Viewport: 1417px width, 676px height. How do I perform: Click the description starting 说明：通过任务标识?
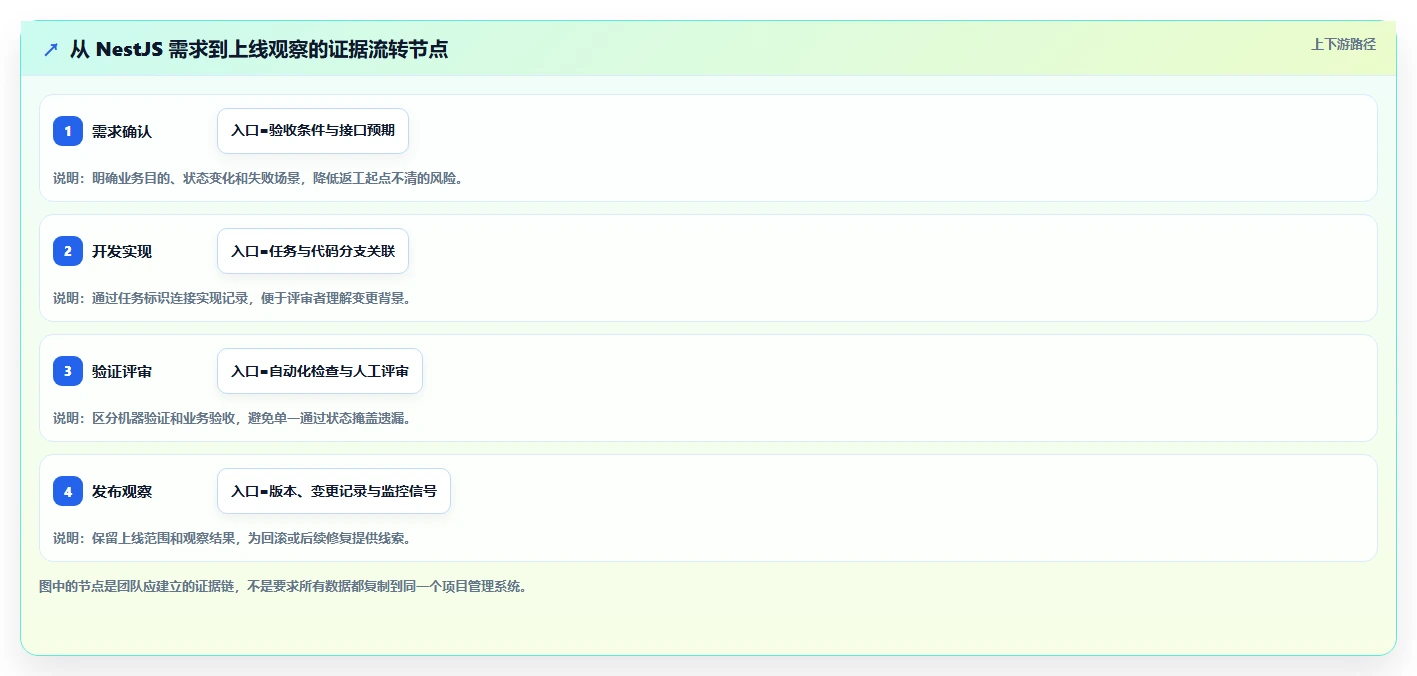pos(232,298)
